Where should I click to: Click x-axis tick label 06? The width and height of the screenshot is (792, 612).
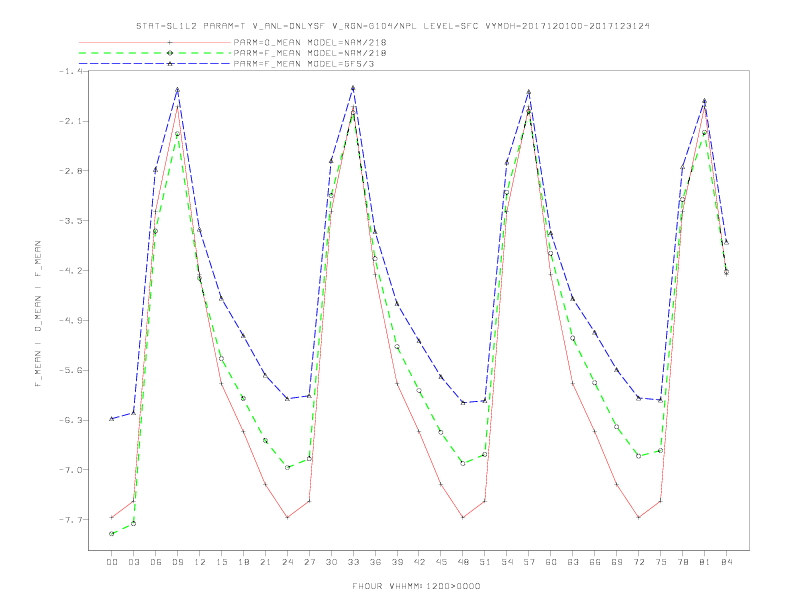pos(156,562)
